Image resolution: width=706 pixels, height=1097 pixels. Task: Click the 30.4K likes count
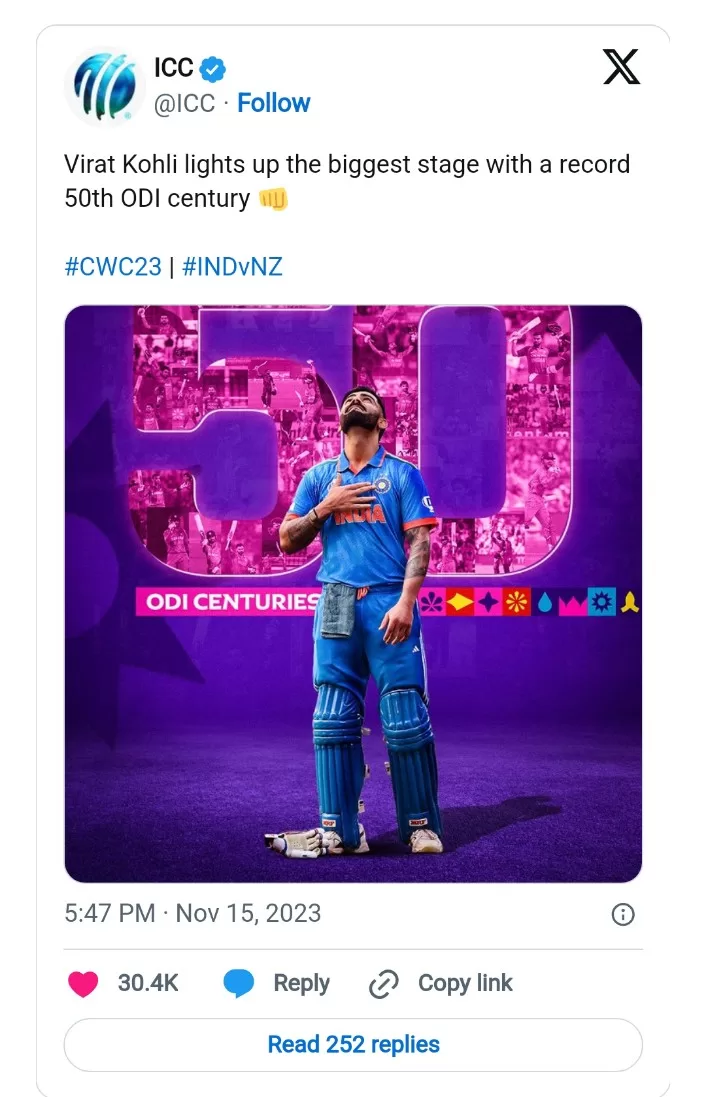click(x=148, y=984)
